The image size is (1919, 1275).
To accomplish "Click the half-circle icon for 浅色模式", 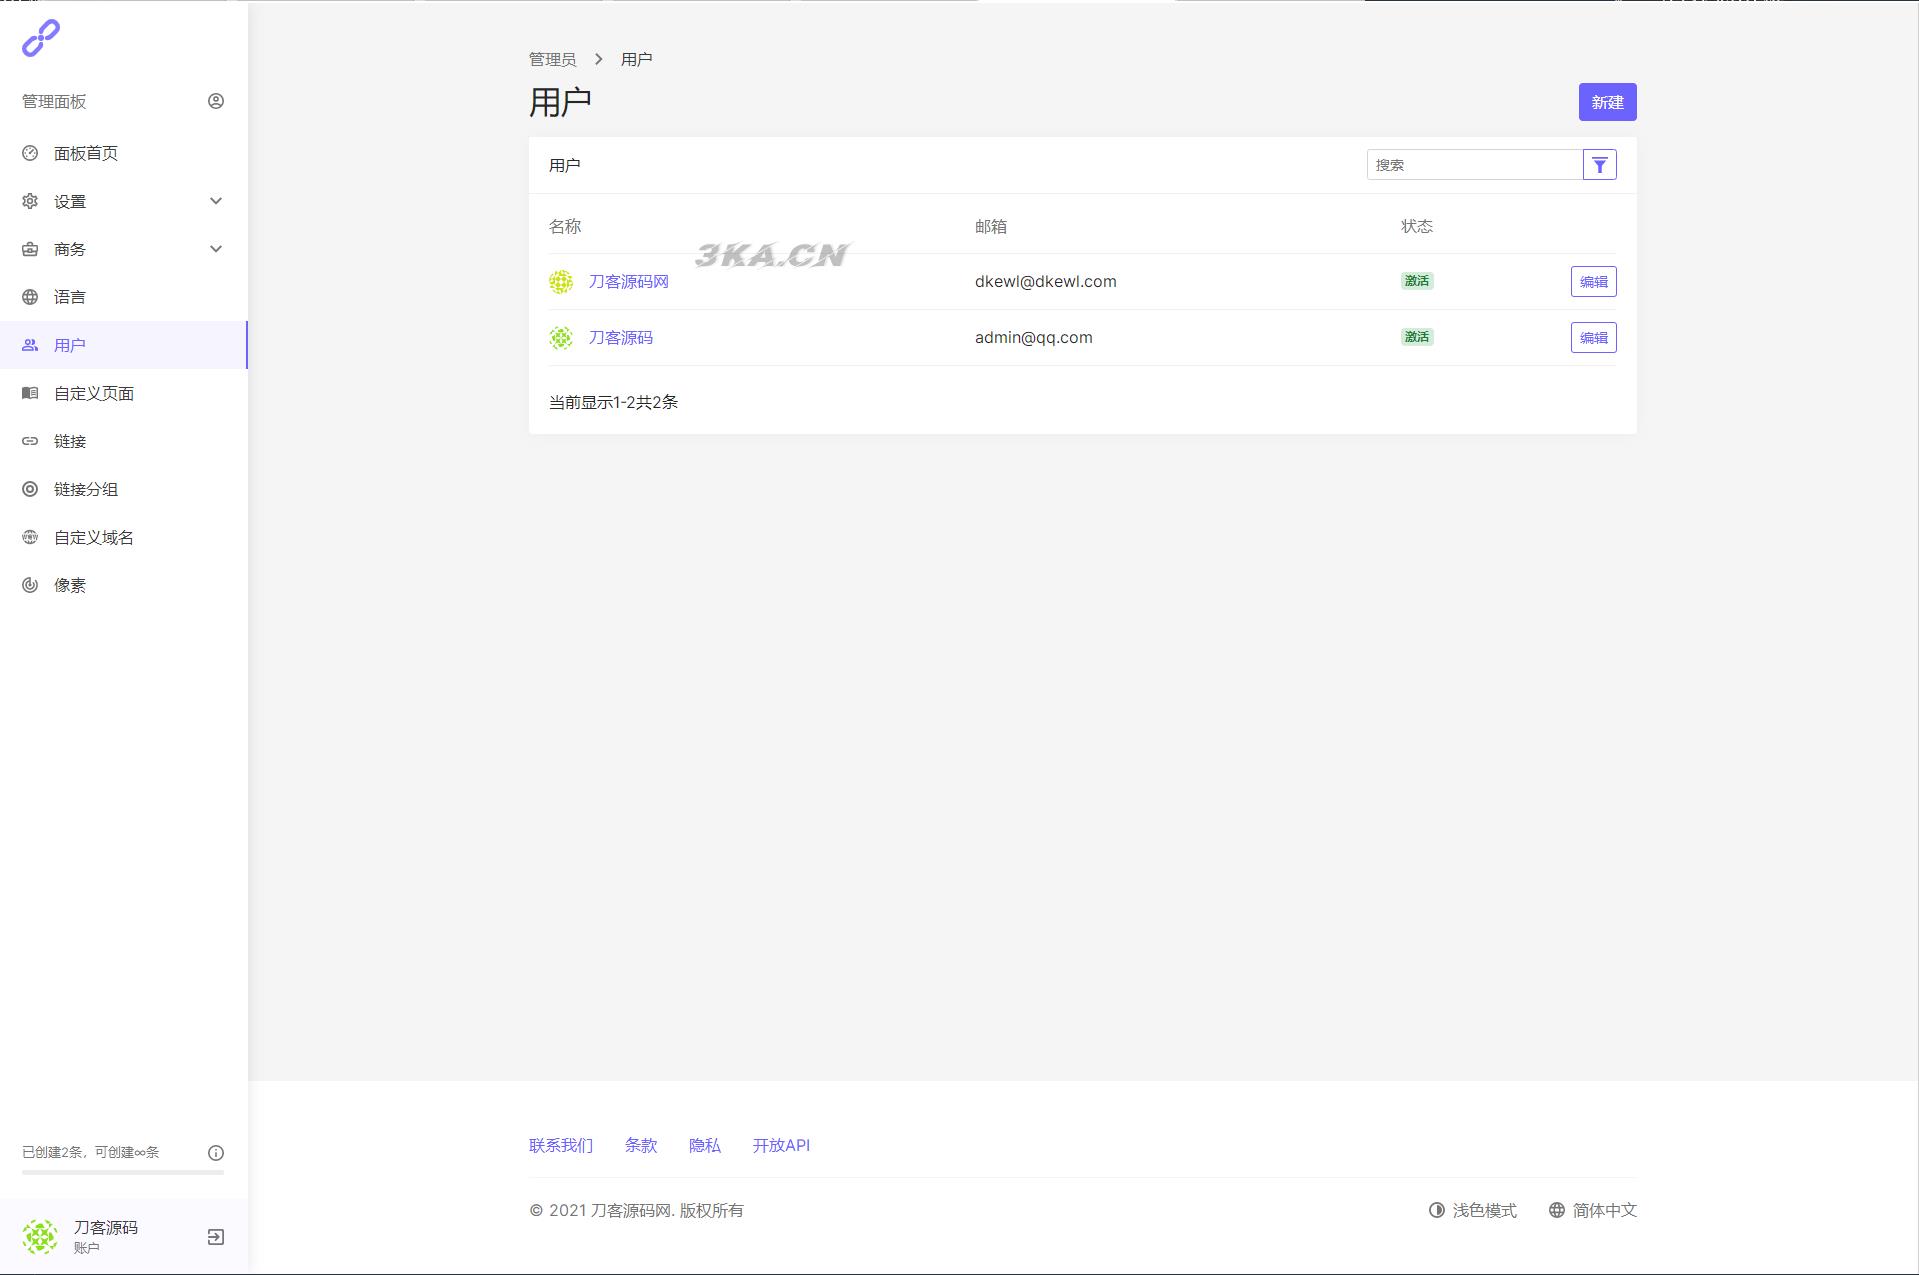I will (1437, 1210).
